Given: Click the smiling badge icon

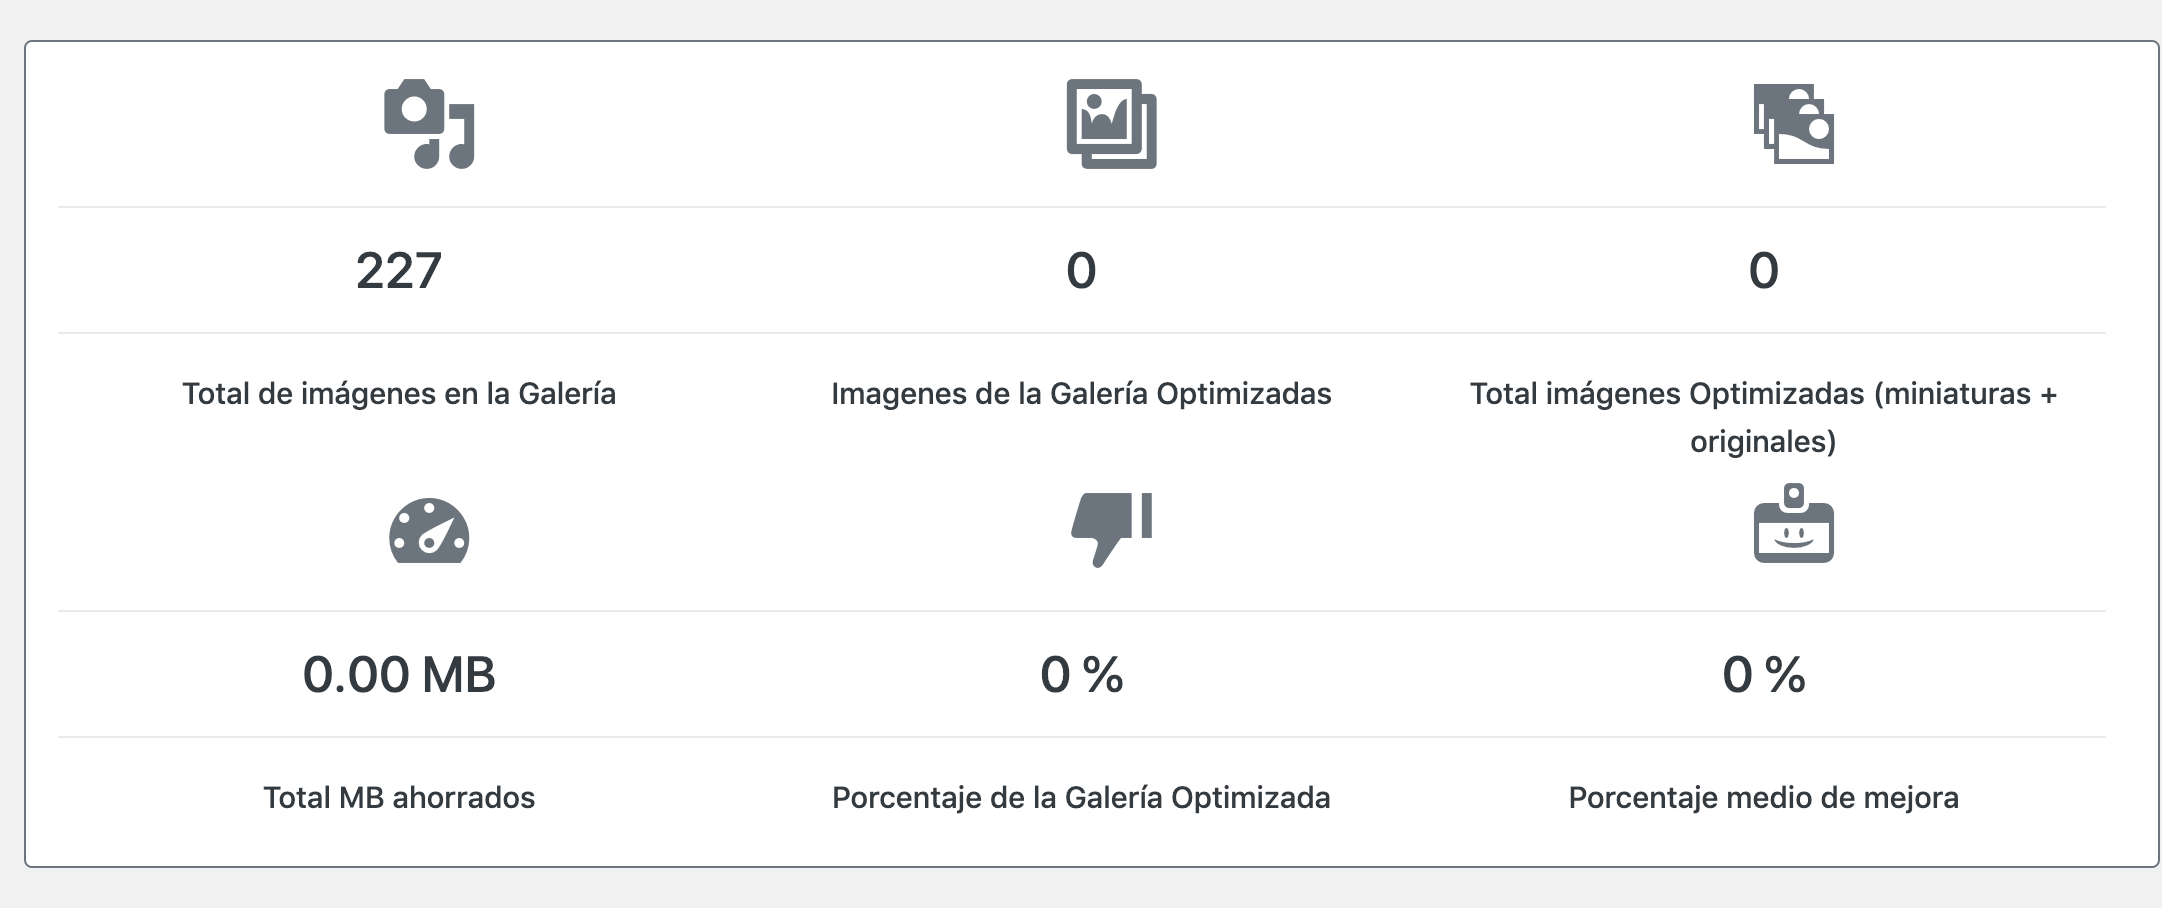Looking at the screenshot, I should (x=1793, y=523).
